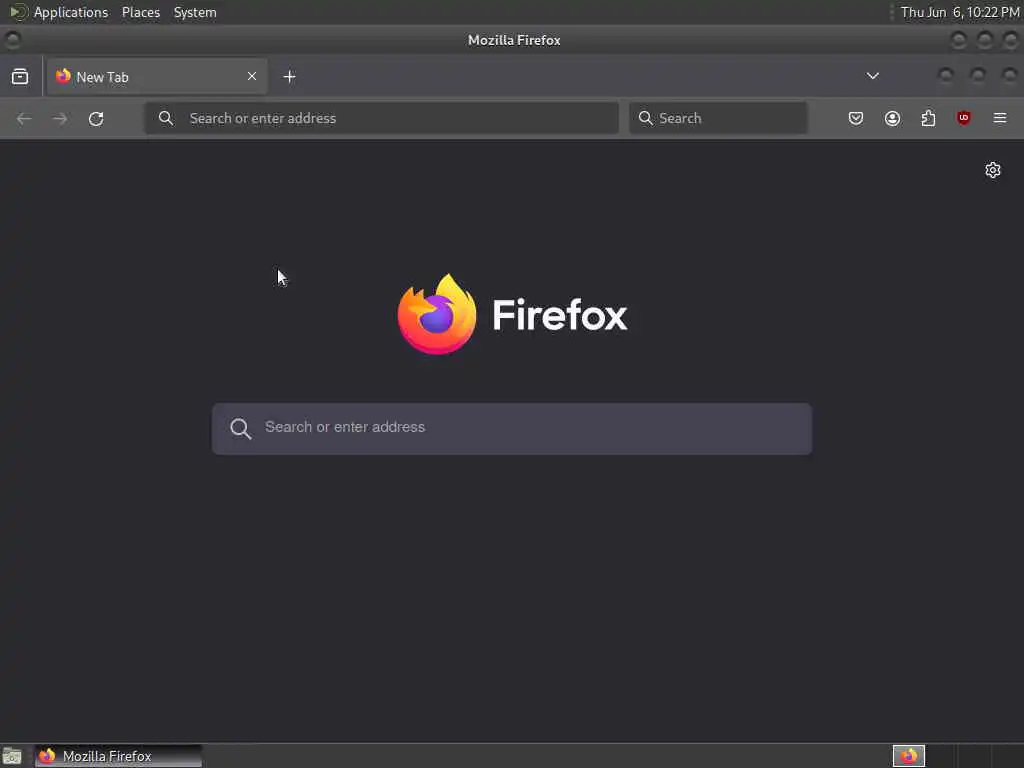Open the application hamburger menu

(1000, 118)
